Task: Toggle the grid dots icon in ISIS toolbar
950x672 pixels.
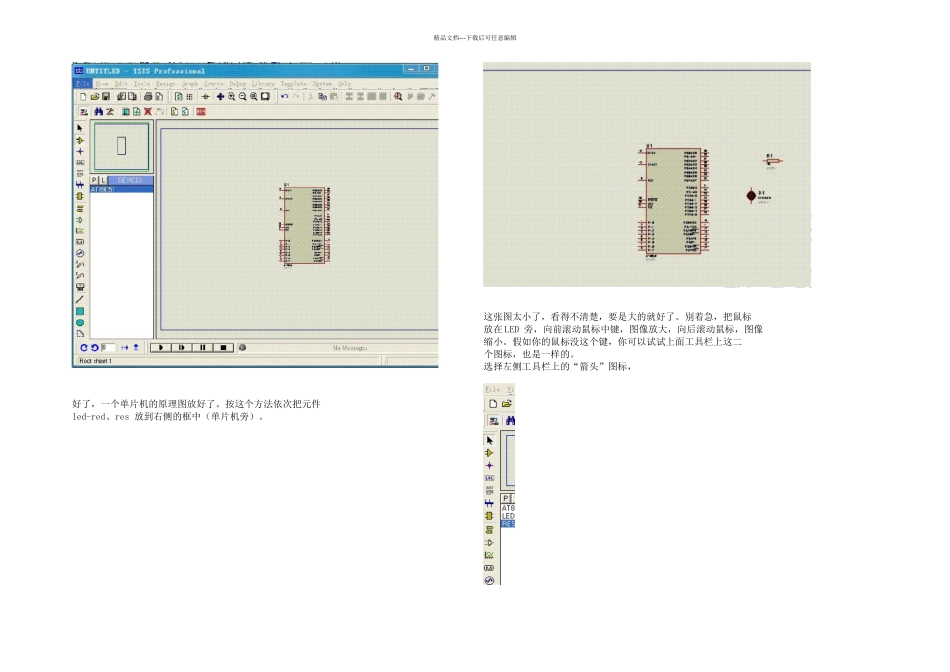Action: (190, 96)
